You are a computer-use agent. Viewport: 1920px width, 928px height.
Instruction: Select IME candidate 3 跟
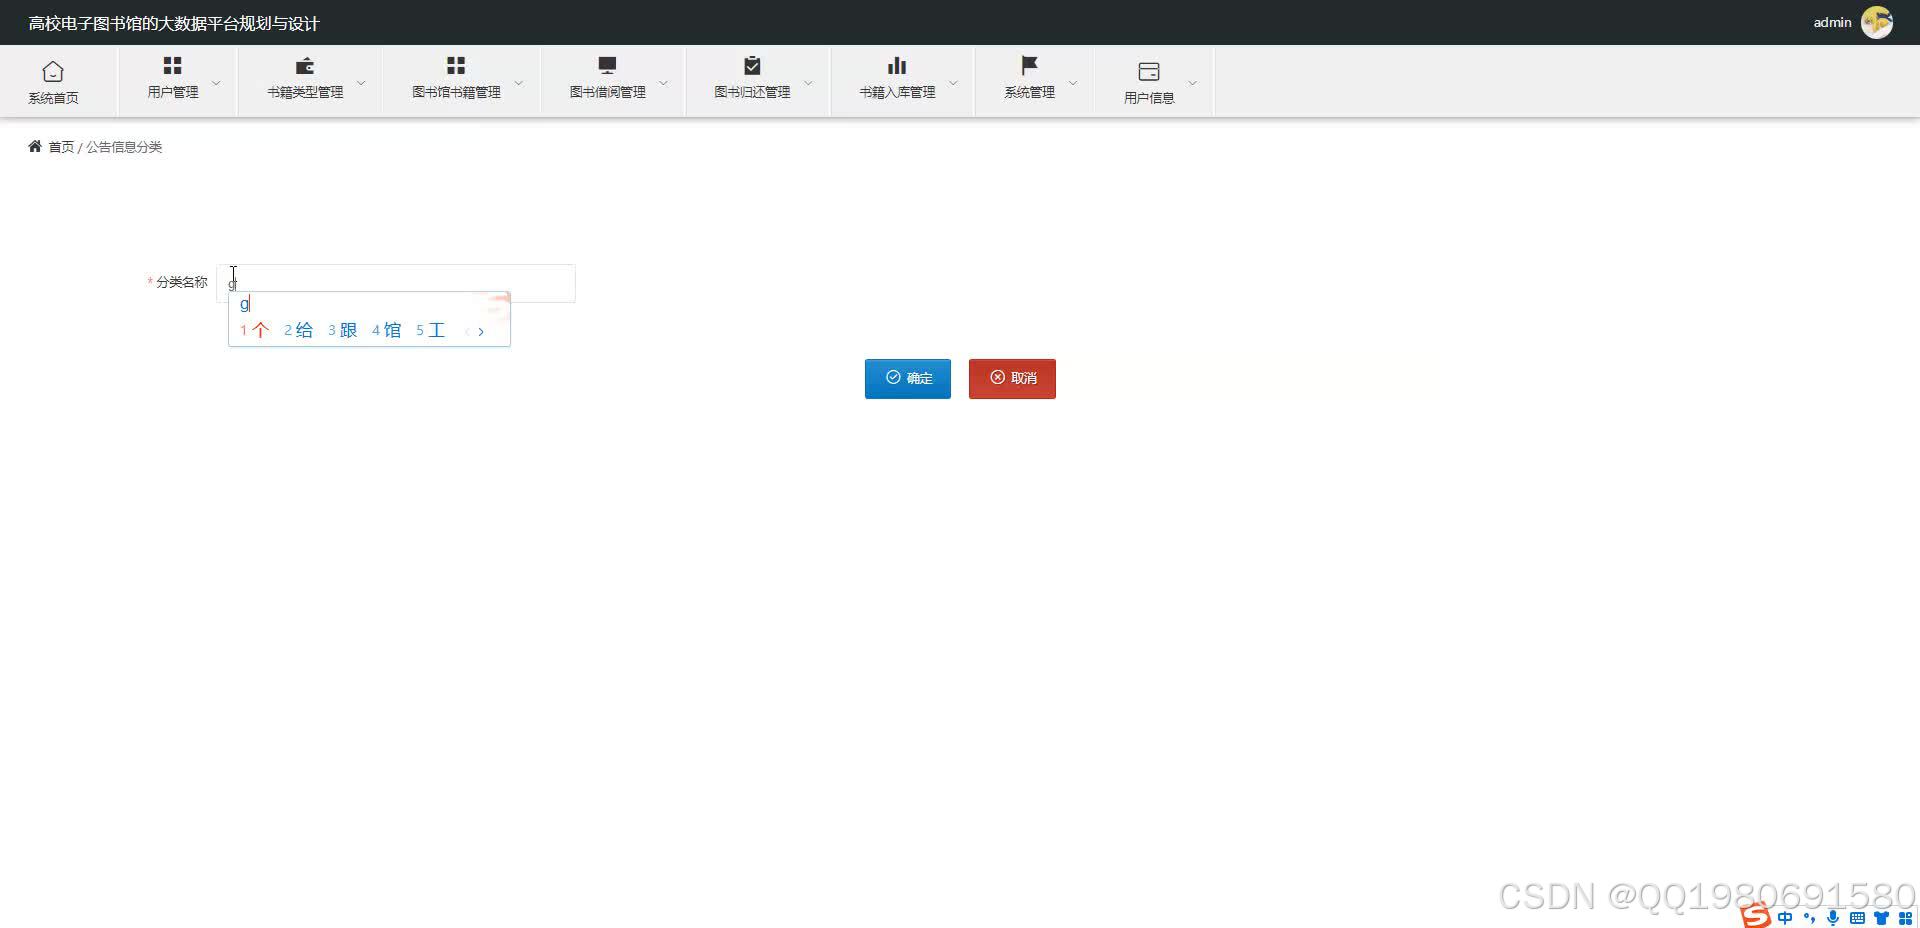[342, 330]
